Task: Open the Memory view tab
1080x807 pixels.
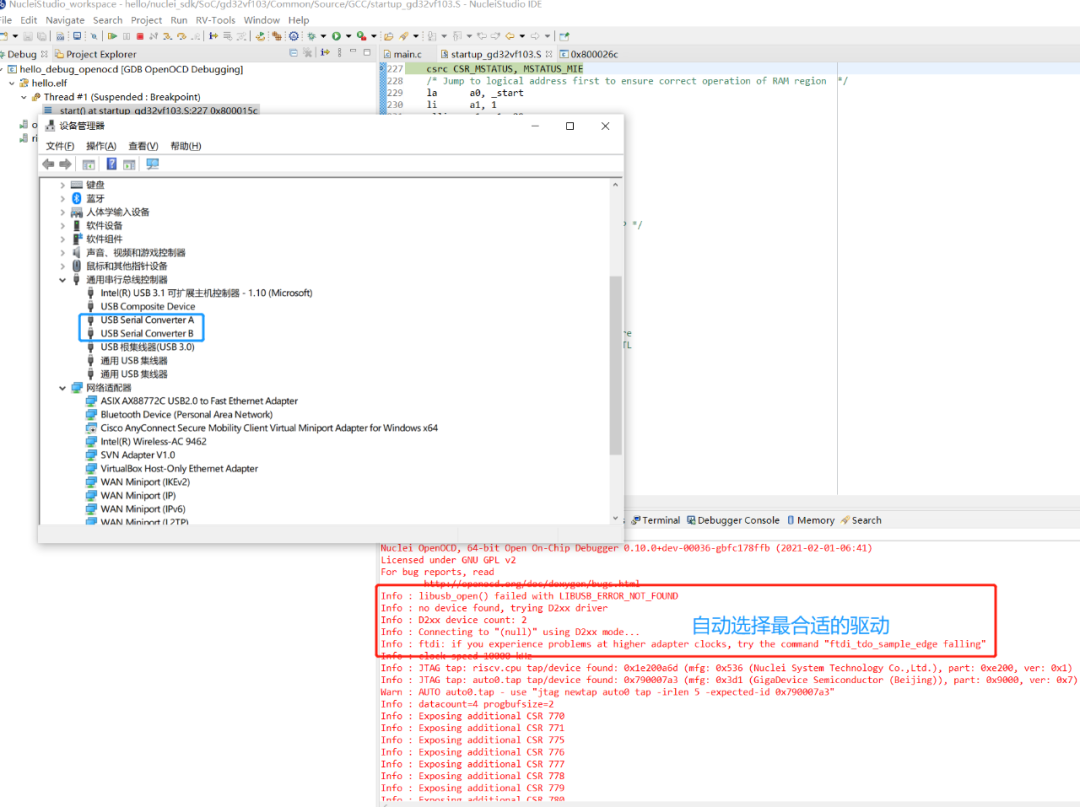Action: click(x=811, y=520)
